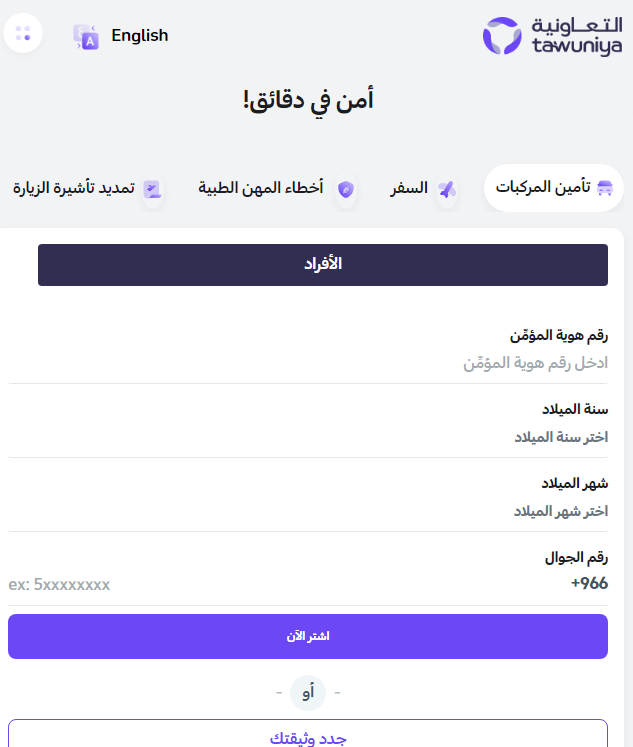Click the Tawuniya logo
The height and width of the screenshot is (747, 633).
[551, 36]
